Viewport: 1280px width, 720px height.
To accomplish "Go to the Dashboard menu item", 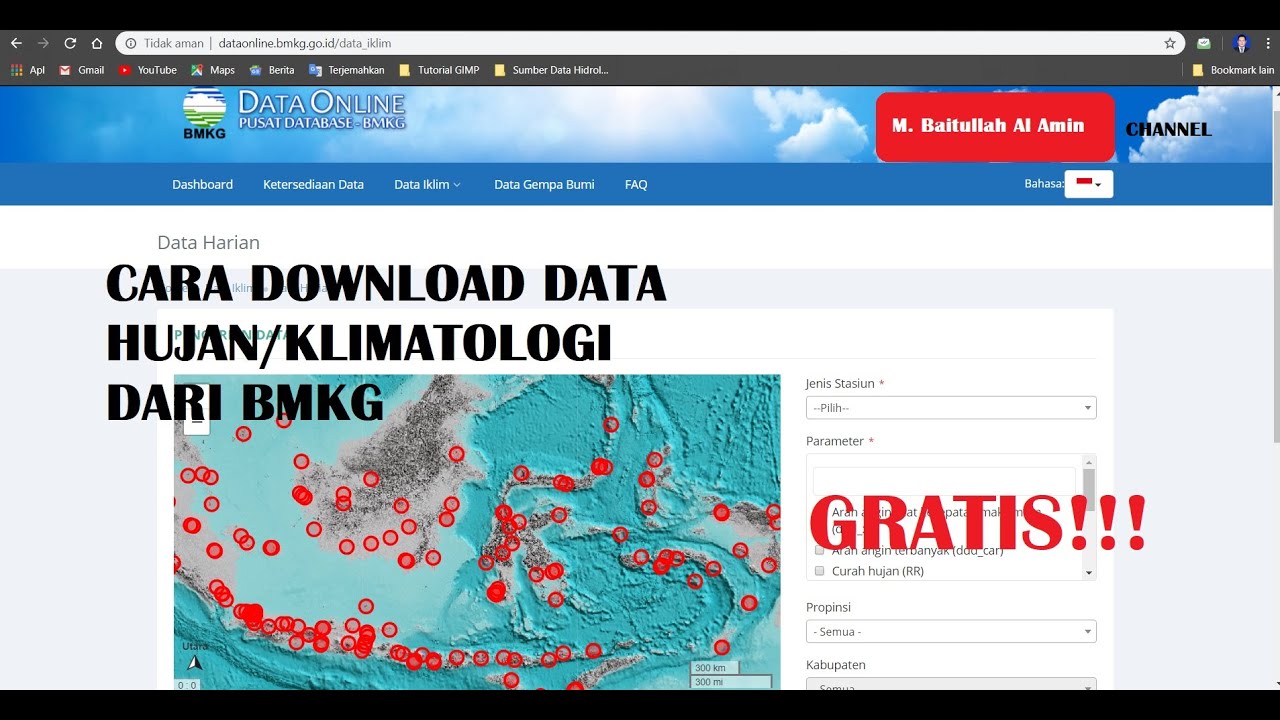I will (202, 184).
